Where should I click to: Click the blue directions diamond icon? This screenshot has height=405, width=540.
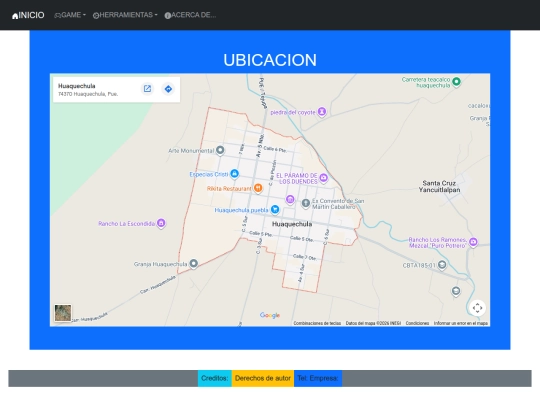(168, 89)
